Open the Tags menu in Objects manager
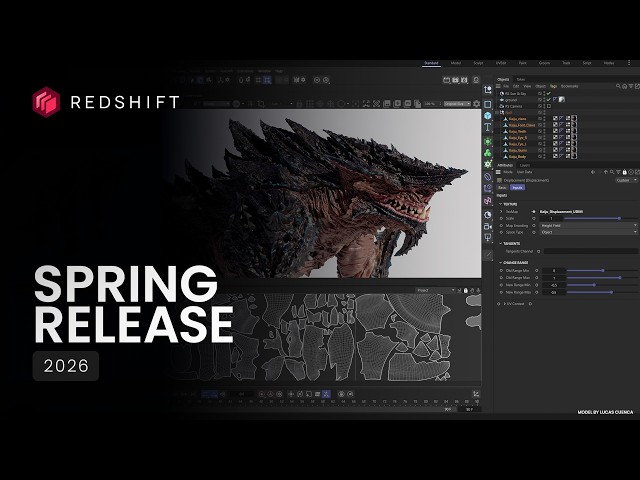This screenshot has height=480, width=640. tap(553, 86)
